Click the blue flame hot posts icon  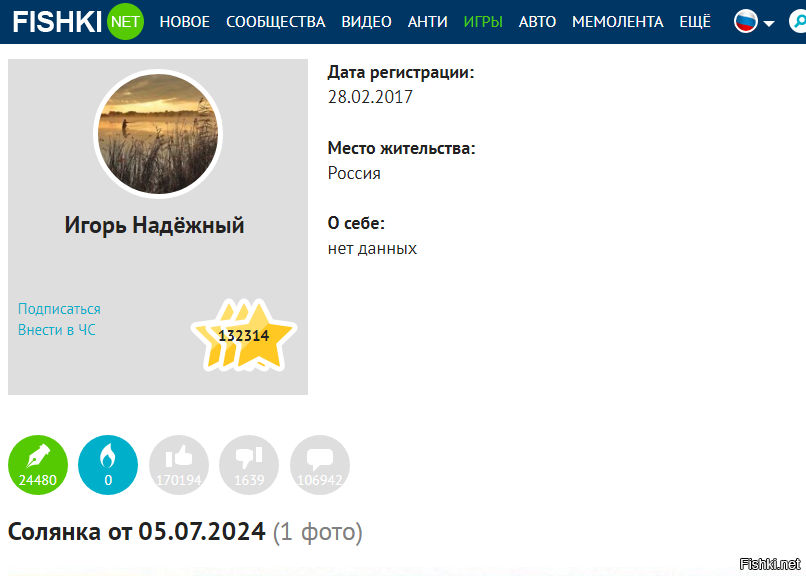[x=108, y=465]
